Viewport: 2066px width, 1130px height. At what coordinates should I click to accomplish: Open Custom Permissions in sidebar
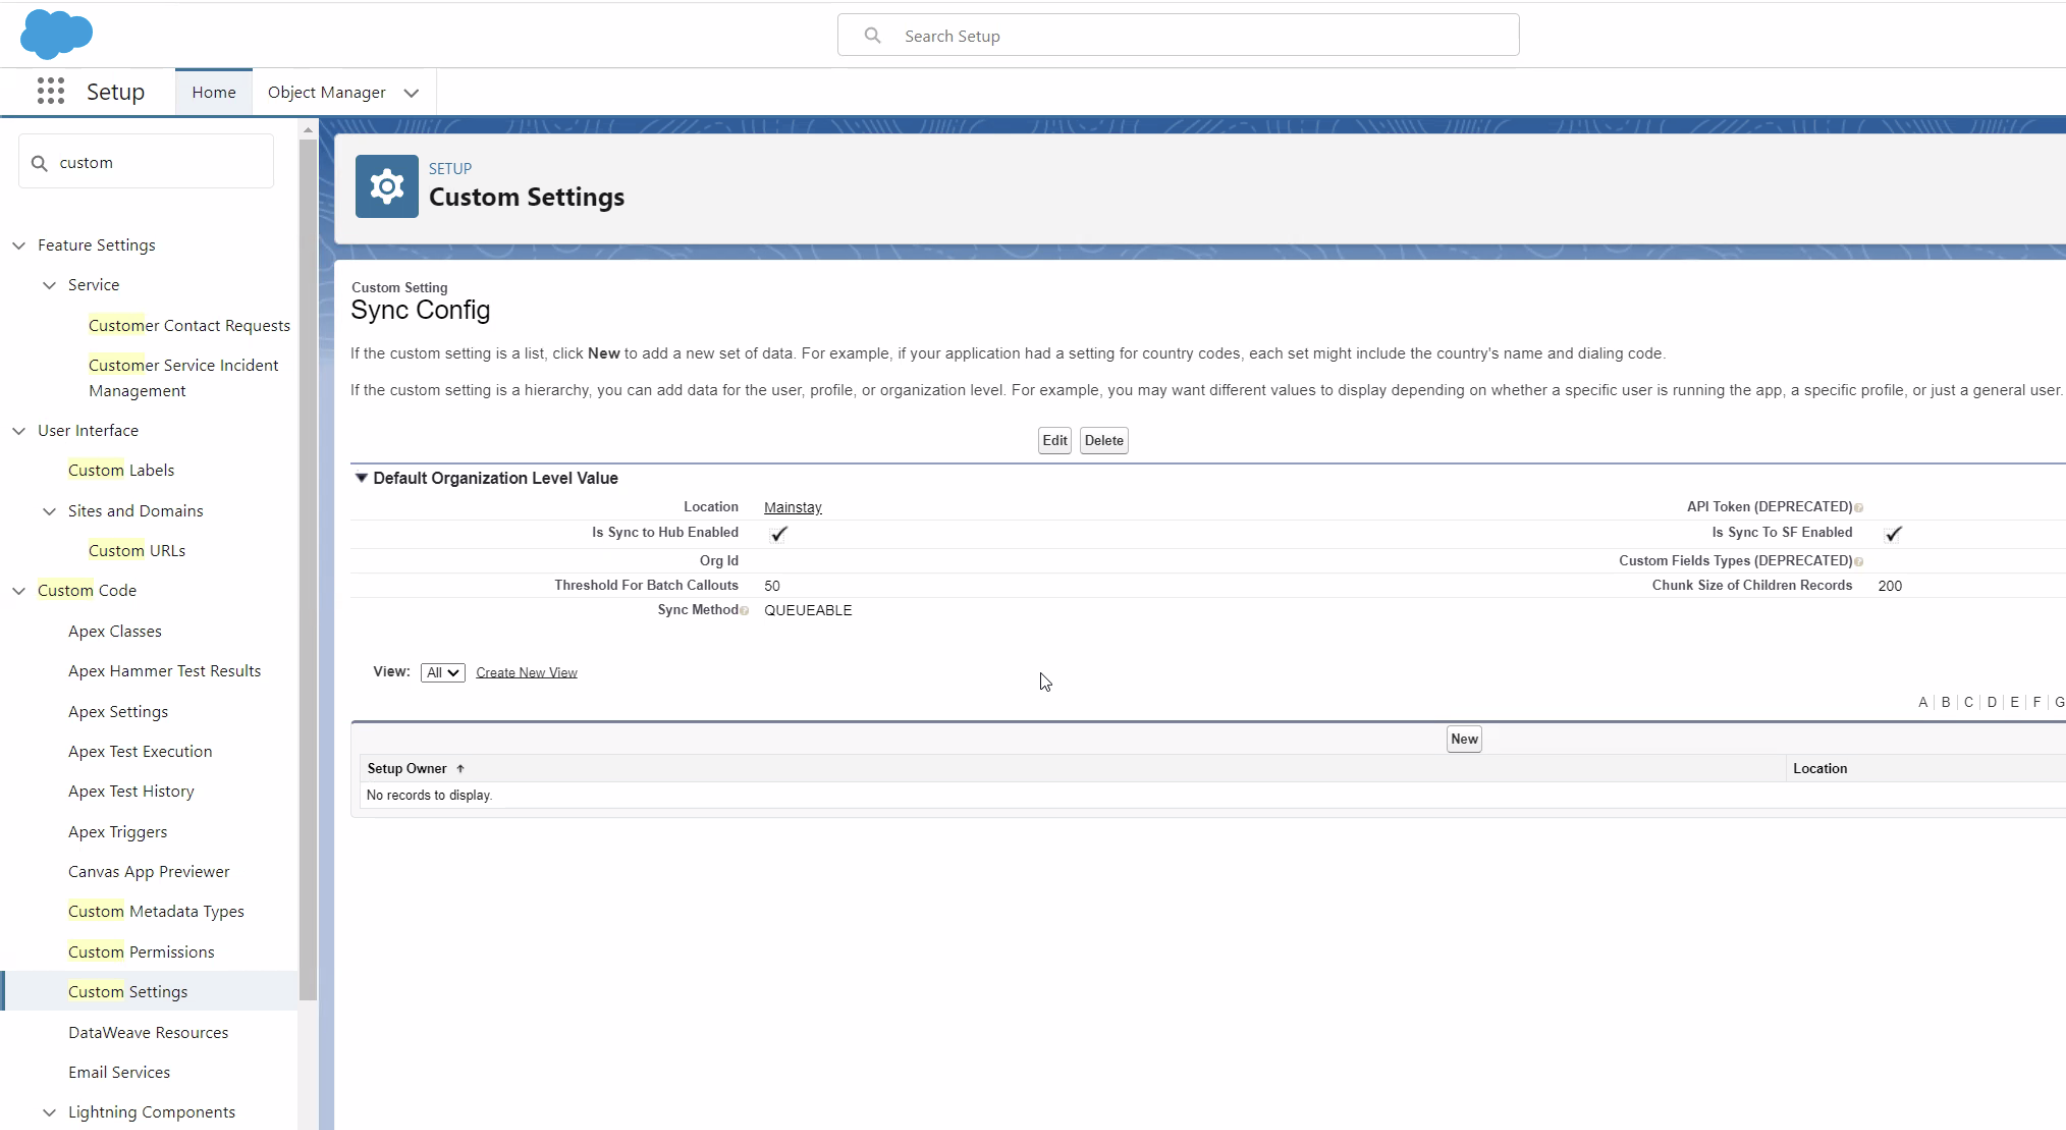click(x=141, y=952)
